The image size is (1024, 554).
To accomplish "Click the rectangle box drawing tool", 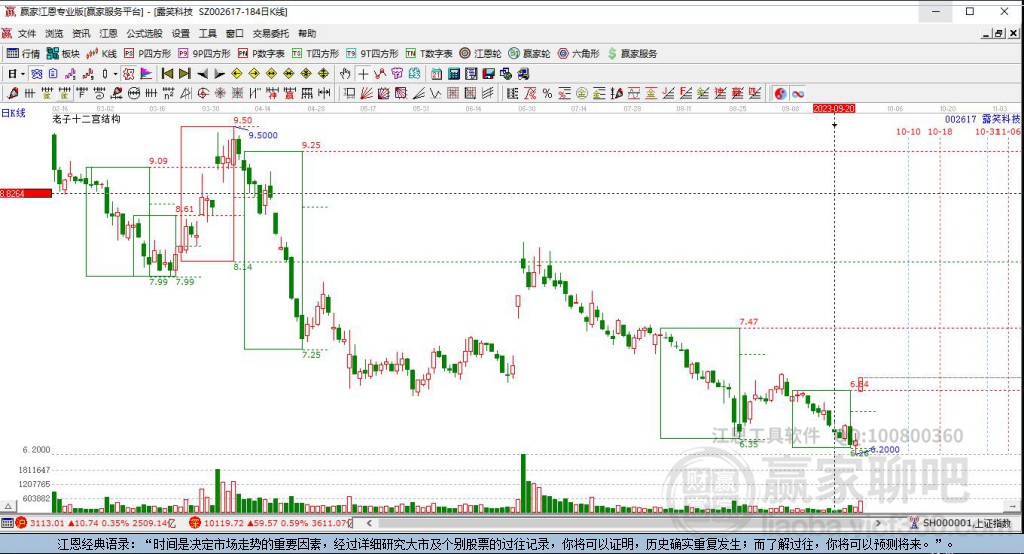I will [349, 93].
